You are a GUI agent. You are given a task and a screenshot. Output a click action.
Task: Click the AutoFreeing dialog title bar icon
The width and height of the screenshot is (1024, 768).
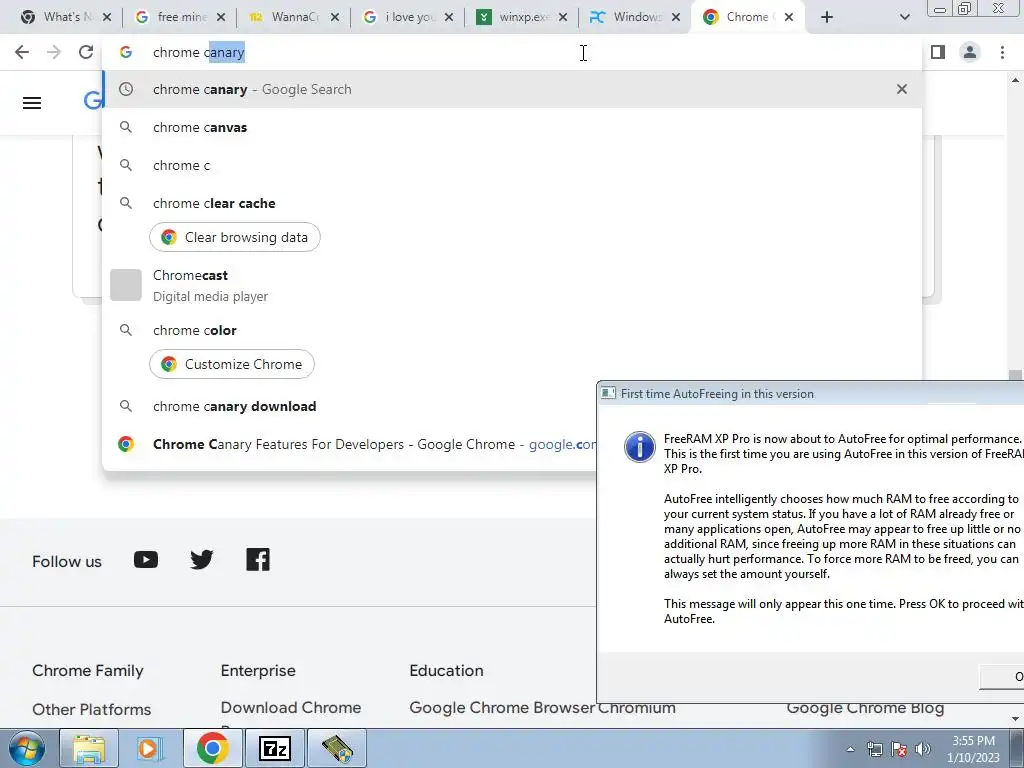point(608,393)
